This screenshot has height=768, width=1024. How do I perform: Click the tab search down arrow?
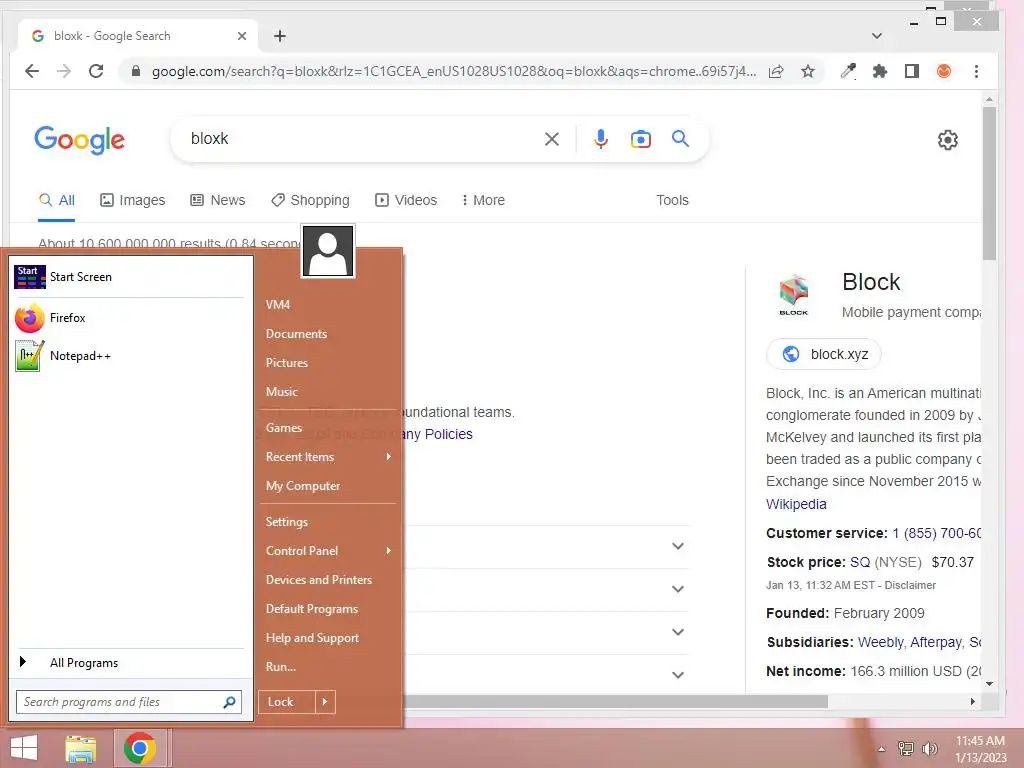[876, 36]
